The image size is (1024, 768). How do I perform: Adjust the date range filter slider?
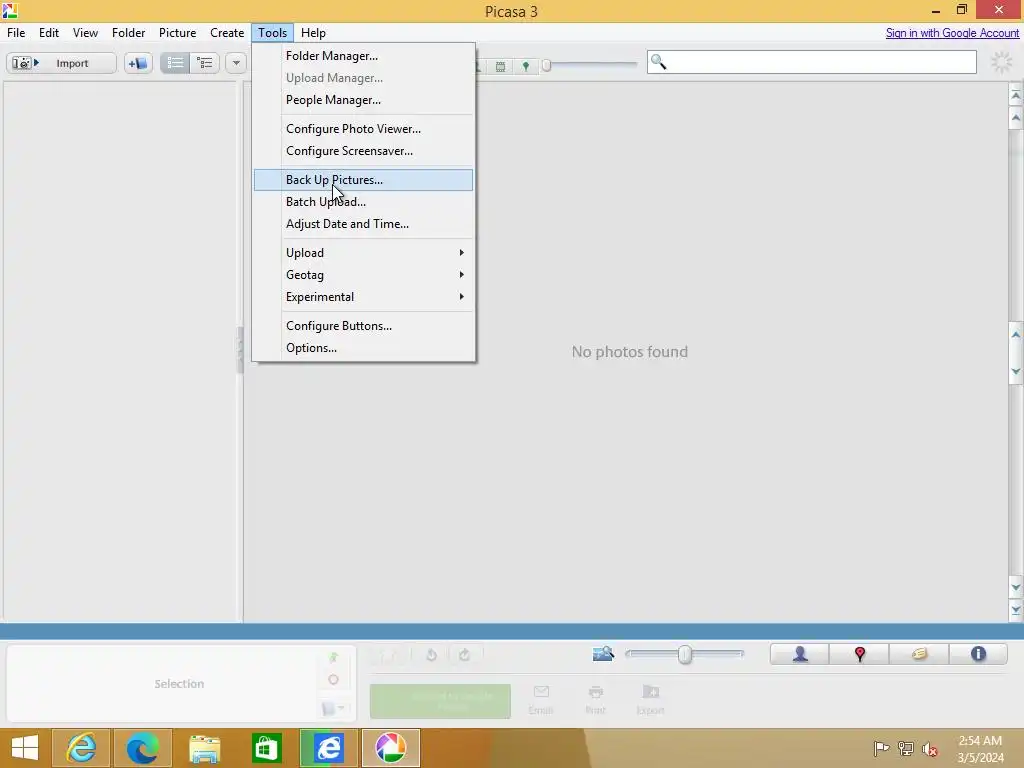547,65
